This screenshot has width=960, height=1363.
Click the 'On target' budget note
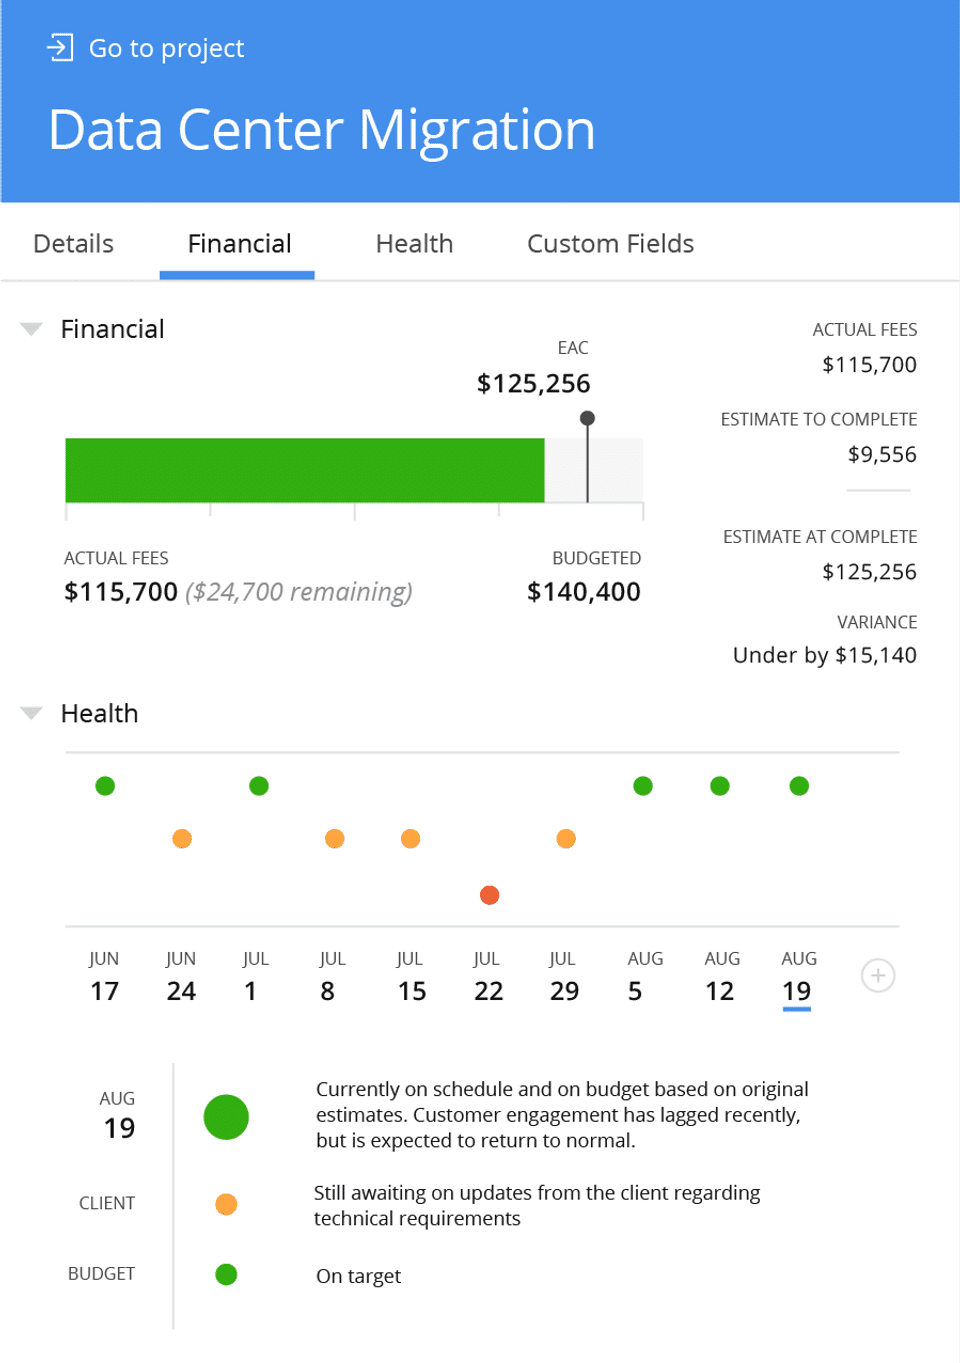(x=358, y=1276)
